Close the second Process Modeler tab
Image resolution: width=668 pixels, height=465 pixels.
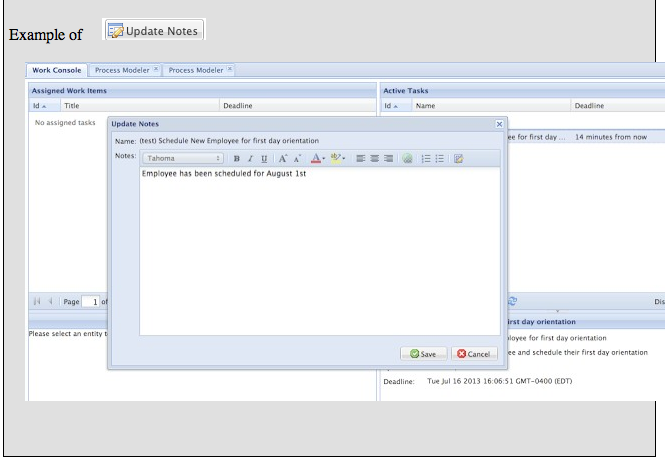230,68
